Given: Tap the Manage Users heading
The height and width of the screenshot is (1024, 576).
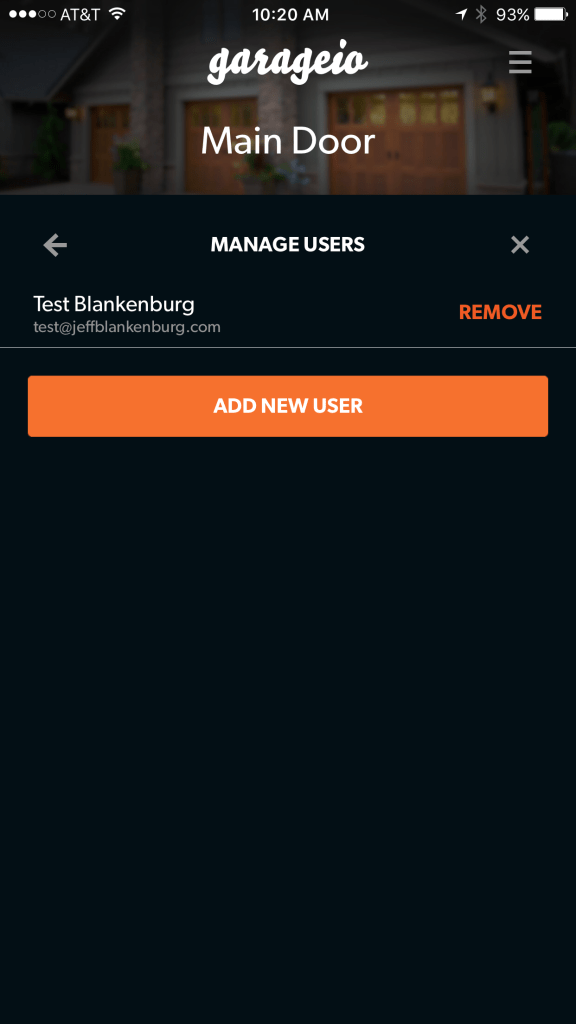Looking at the screenshot, I should (288, 245).
